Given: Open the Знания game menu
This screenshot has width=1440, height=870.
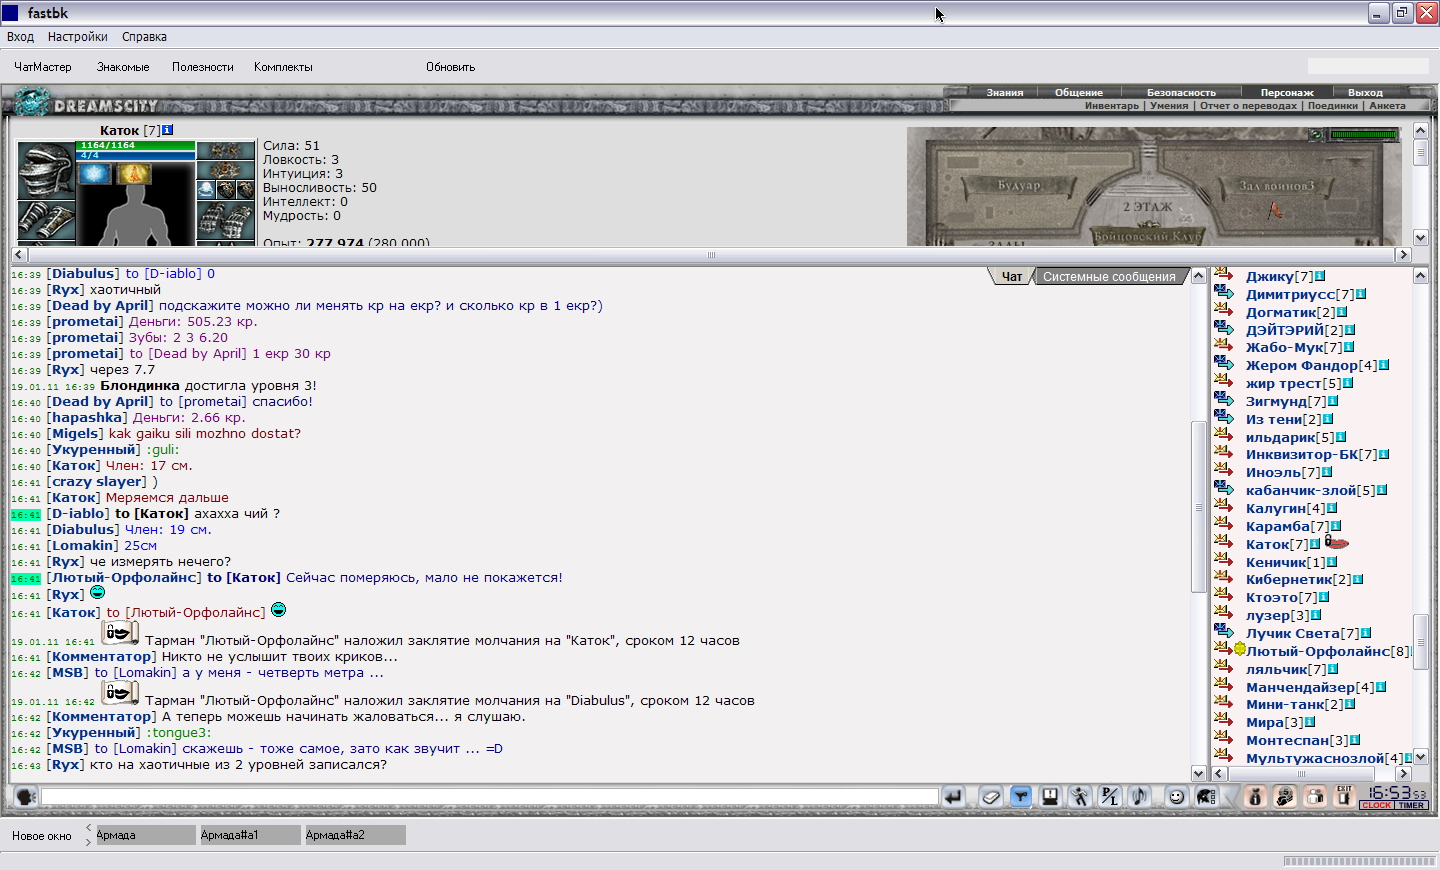Looking at the screenshot, I should [1005, 92].
